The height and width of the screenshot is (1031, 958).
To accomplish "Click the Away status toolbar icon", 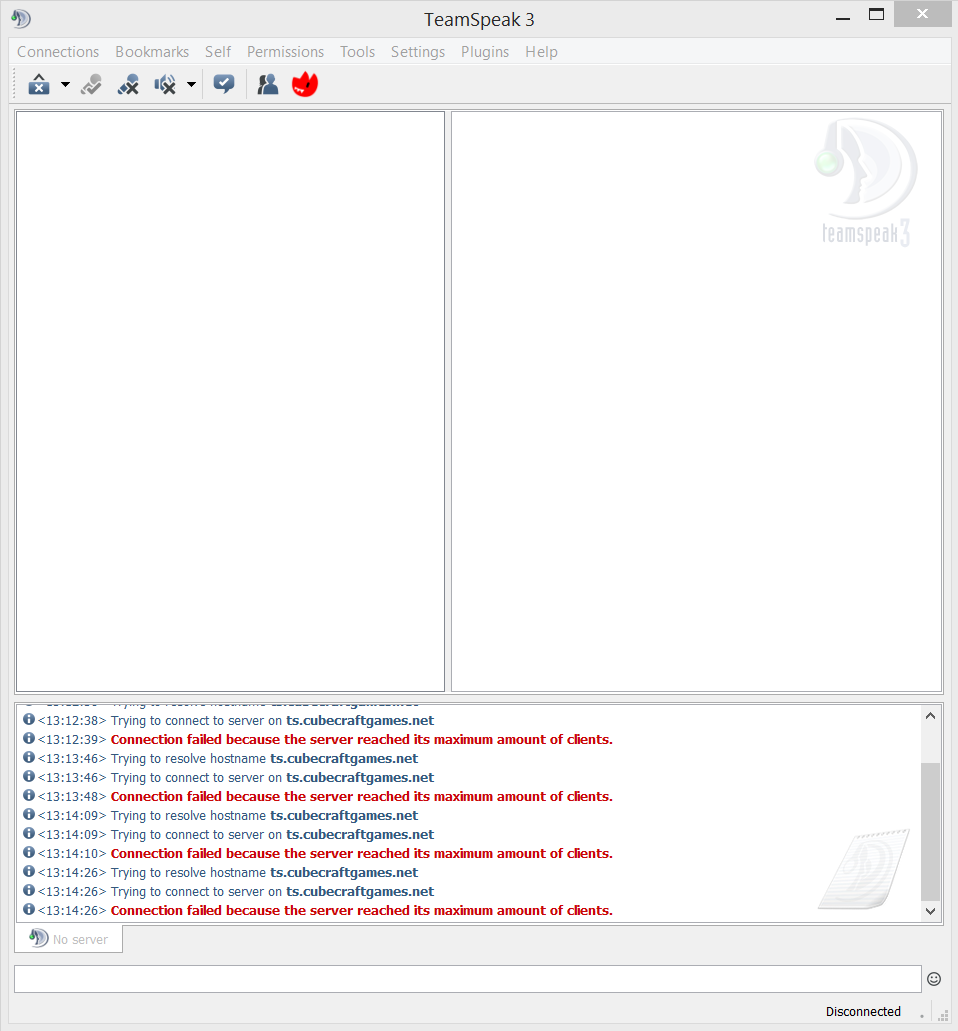I will coord(39,84).
